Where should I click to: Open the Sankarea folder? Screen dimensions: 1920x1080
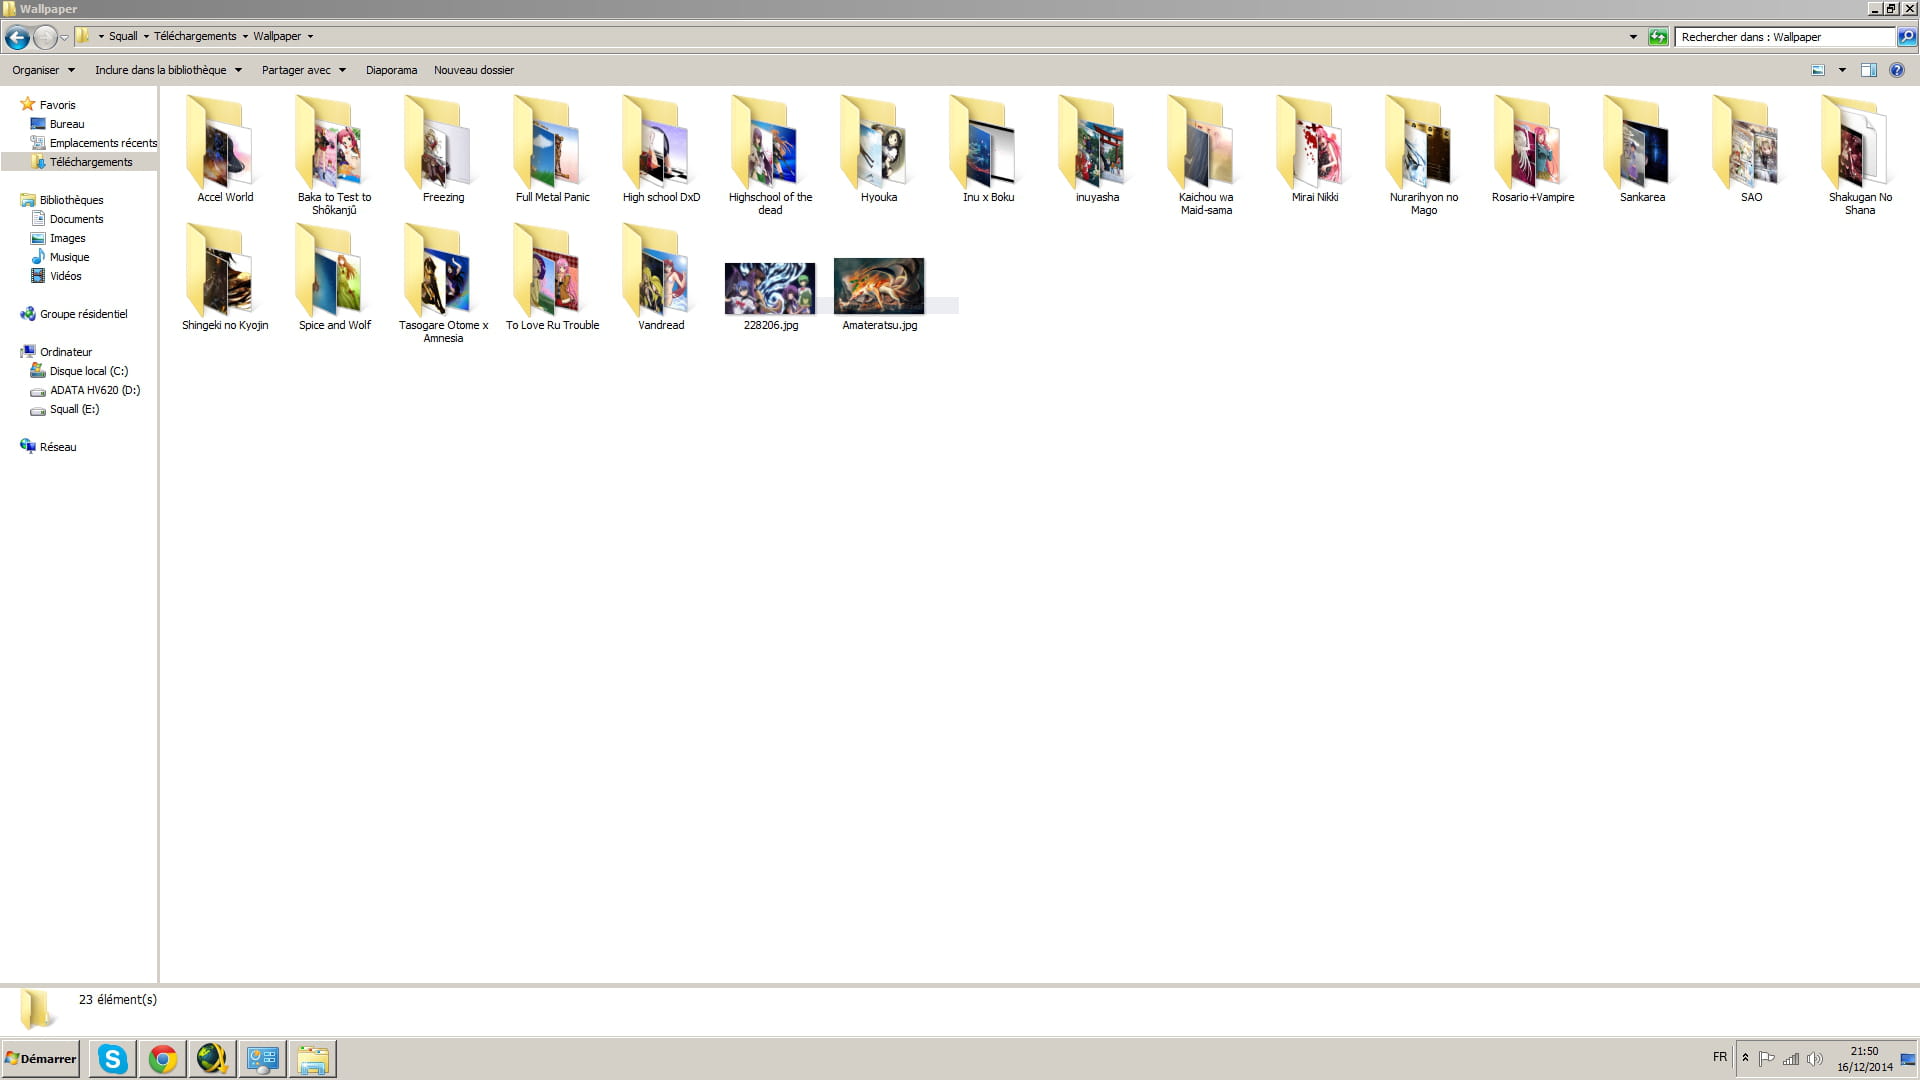pyautogui.click(x=1642, y=150)
